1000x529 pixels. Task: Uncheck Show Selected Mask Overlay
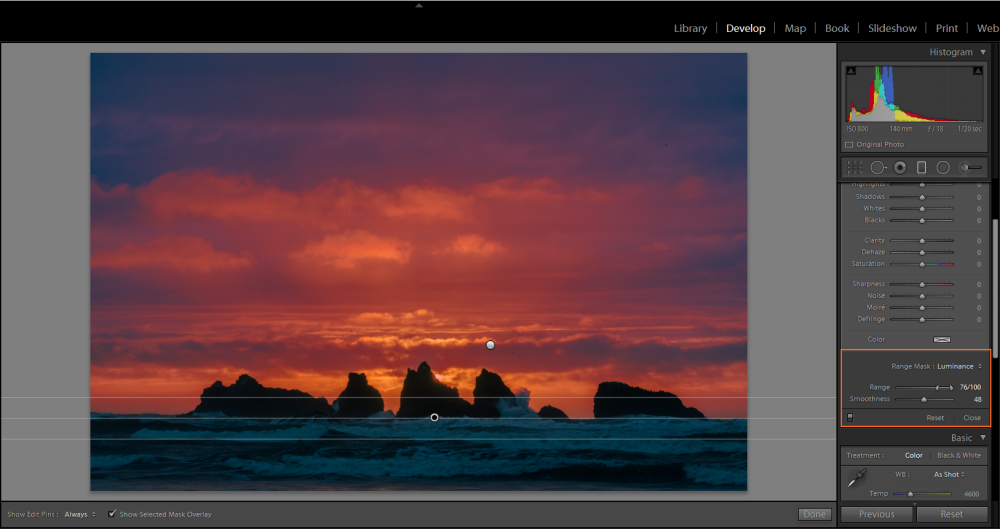(x=112, y=514)
